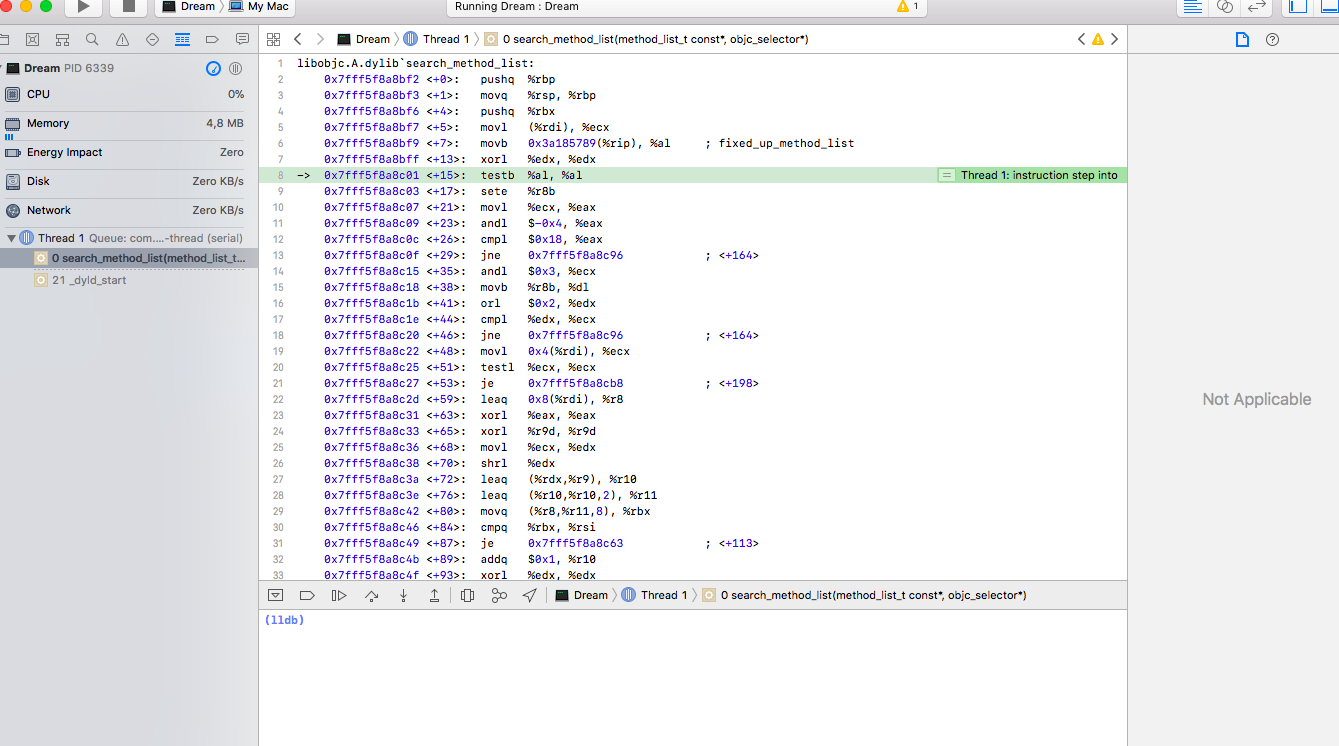Open the Network gauge
The image size is (1339, 746).
[129, 210]
